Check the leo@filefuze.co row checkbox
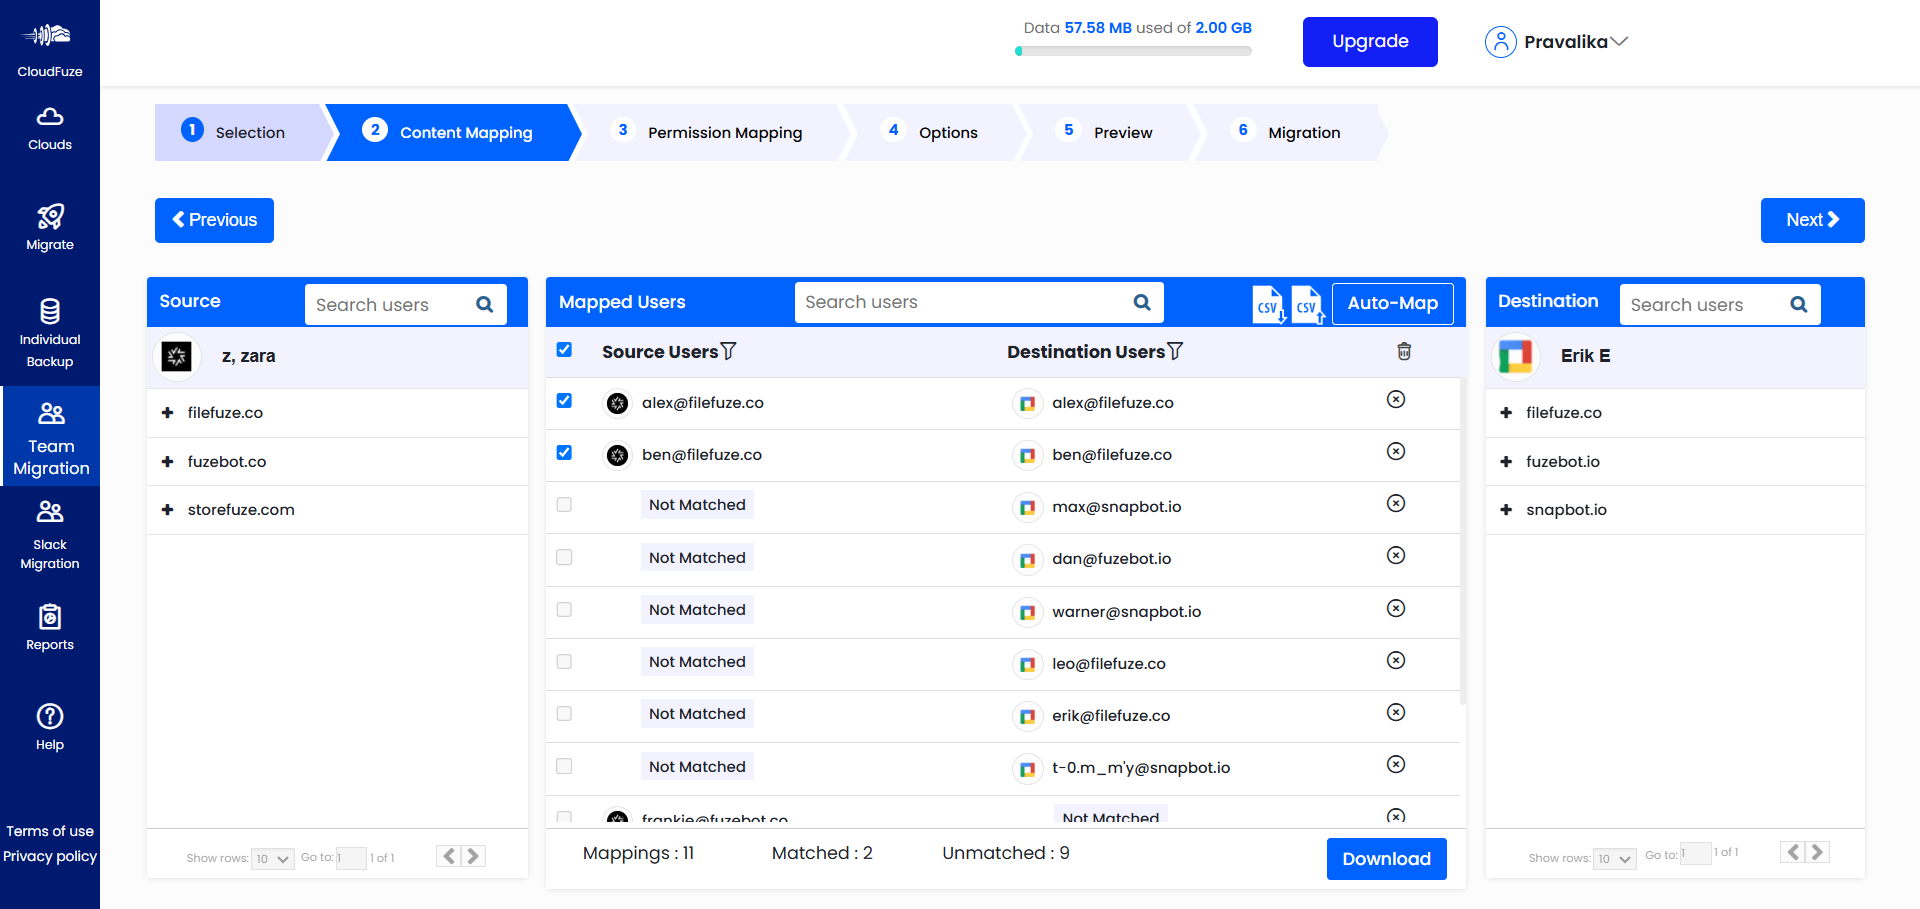 click(x=564, y=662)
